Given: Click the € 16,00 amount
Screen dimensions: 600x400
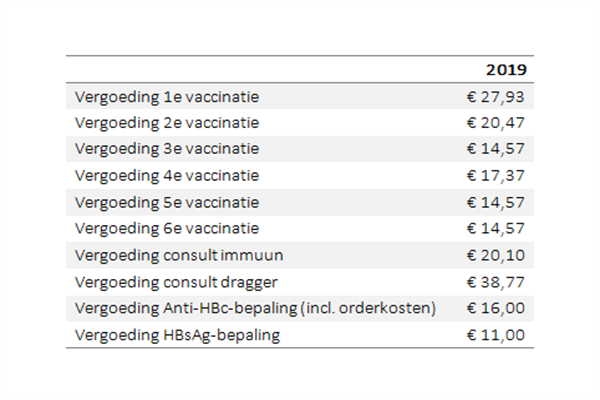Looking at the screenshot, I should 497,308.
